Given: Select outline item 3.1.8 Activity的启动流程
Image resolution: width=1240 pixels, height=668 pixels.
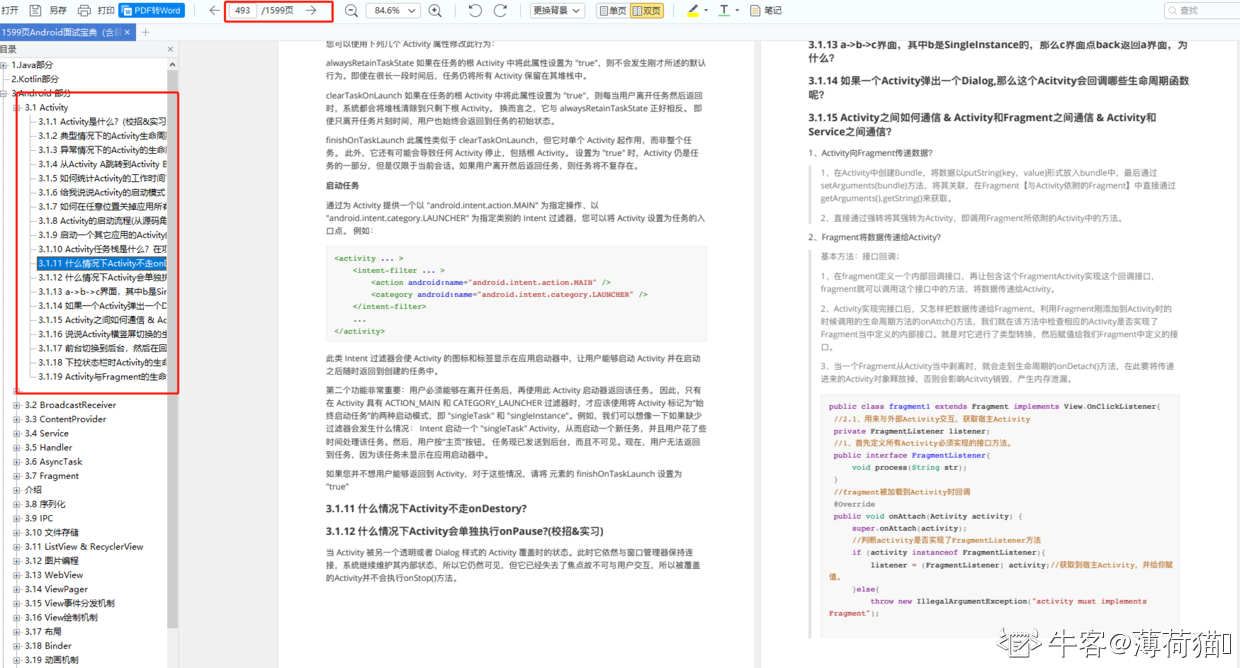Looking at the screenshot, I should pyautogui.click(x=102, y=221).
